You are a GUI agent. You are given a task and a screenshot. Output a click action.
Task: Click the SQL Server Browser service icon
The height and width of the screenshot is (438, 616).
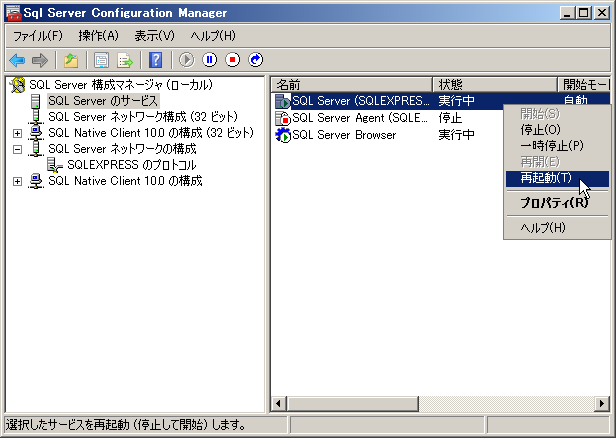tap(282, 135)
